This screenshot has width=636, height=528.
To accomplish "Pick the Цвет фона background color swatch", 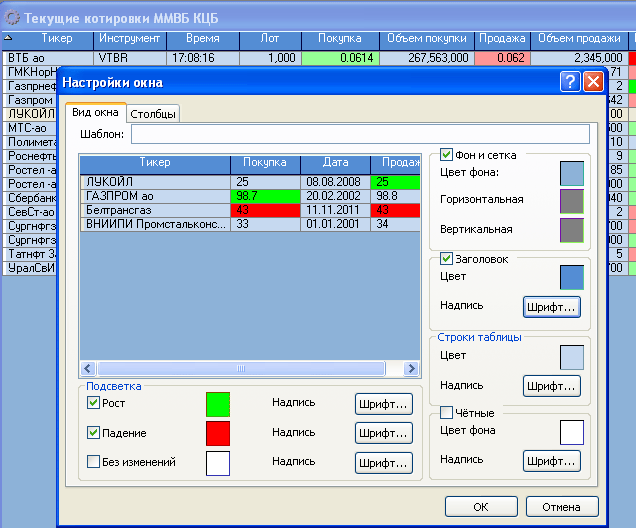I will [x=572, y=173].
